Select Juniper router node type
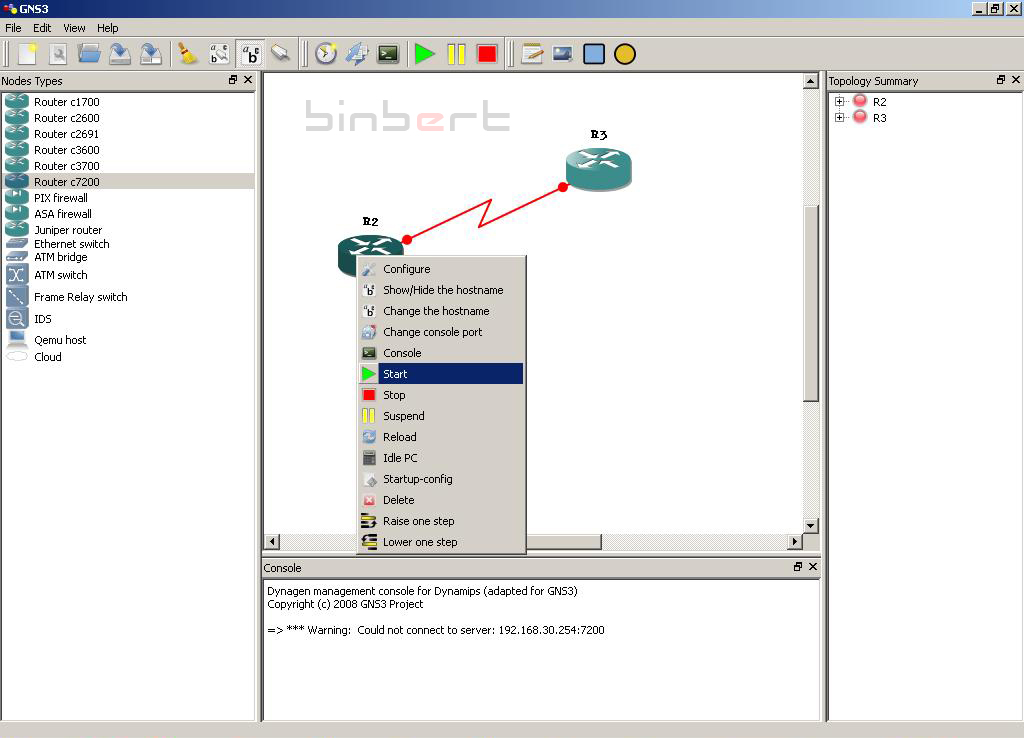Screen dimensions: 1024x738 128,230
